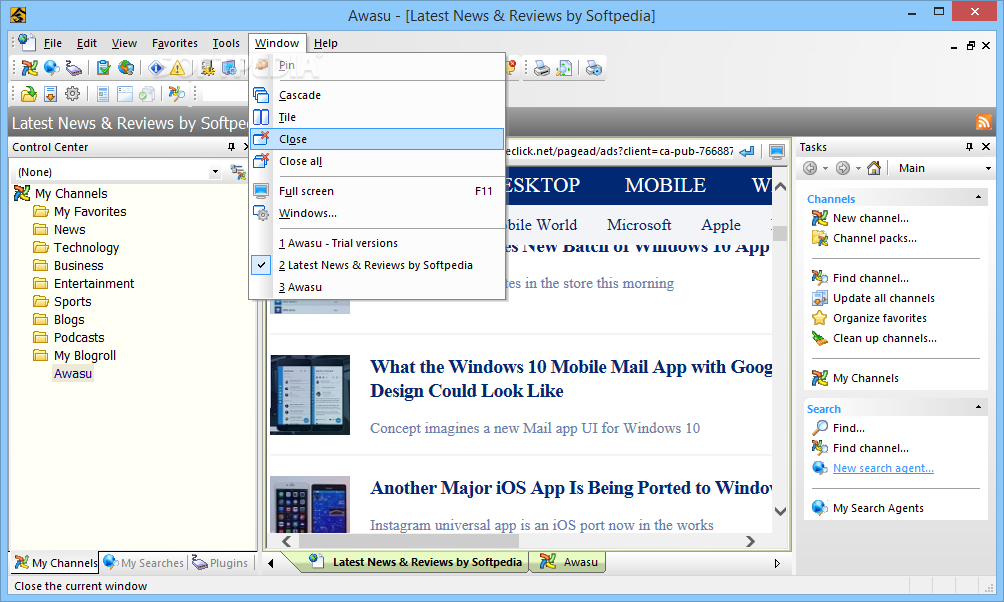Click the printer icon in the toolbar
Screen dimensions: 1004x602
click(542, 68)
